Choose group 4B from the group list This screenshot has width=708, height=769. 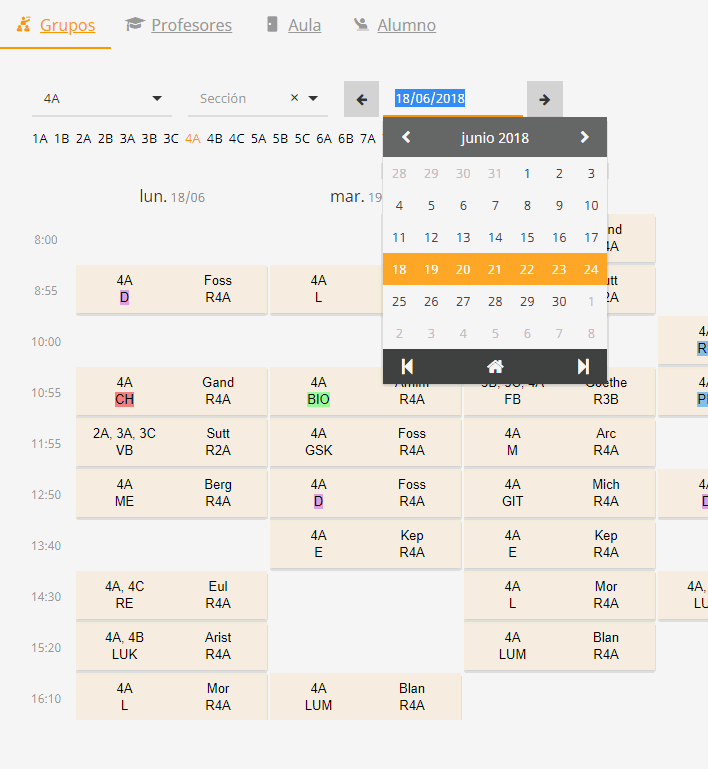[214, 139]
